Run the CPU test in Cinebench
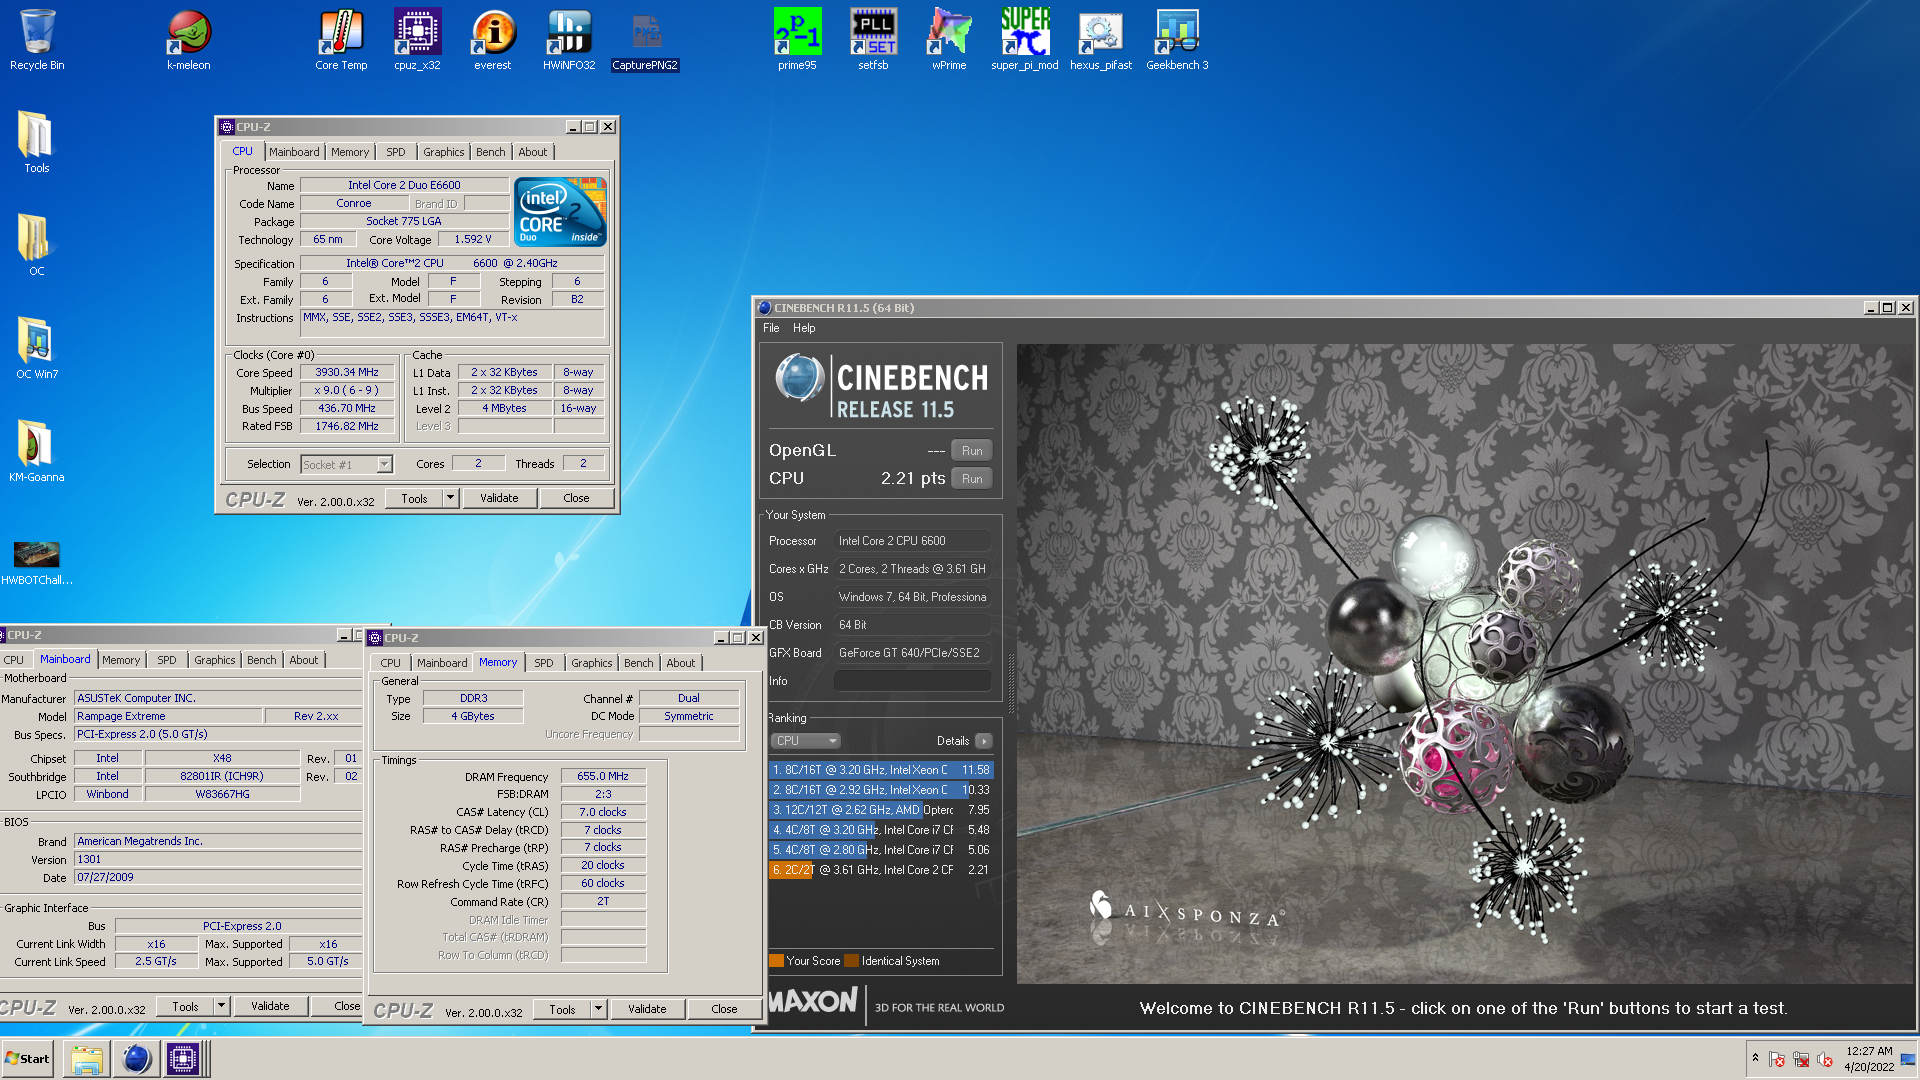 (972, 479)
